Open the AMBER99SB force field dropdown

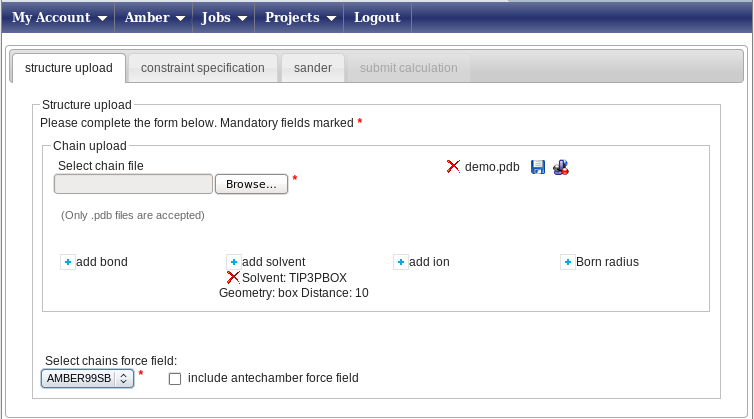click(x=87, y=378)
